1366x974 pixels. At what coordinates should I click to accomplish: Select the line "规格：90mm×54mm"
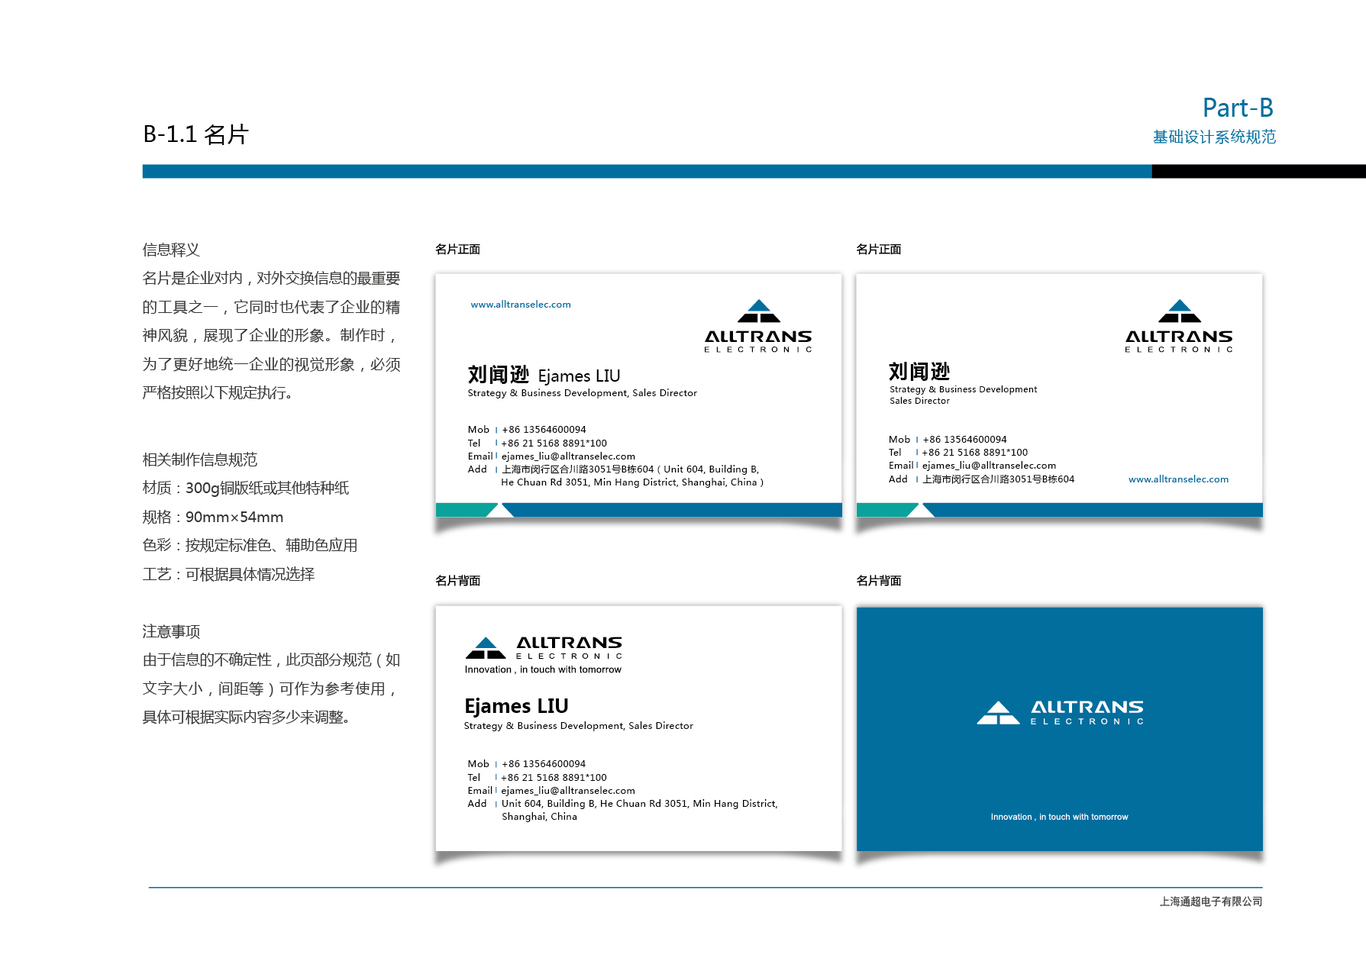click(x=213, y=517)
